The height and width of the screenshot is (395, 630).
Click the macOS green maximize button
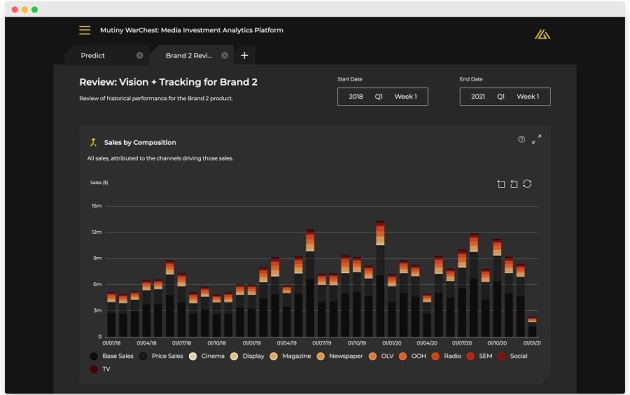pyautogui.click(x=35, y=9)
